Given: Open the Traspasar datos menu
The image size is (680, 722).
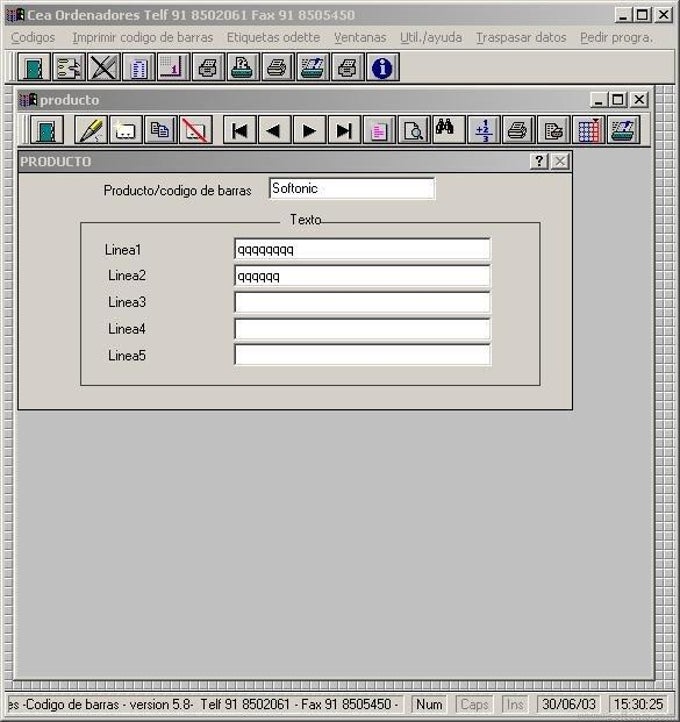Looking at the screenshot, I should pos(521,38).
